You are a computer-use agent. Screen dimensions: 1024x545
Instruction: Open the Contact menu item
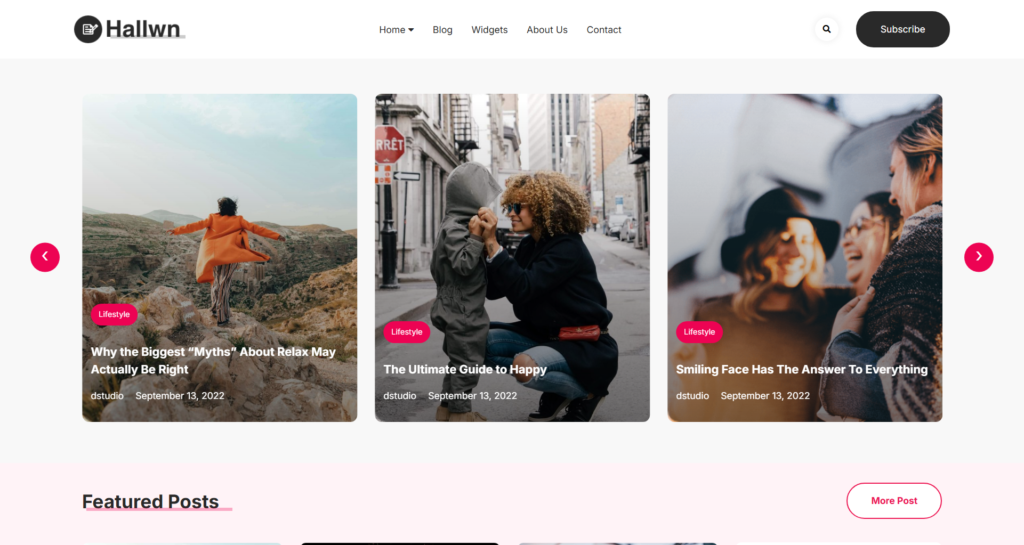click(603, 30)
